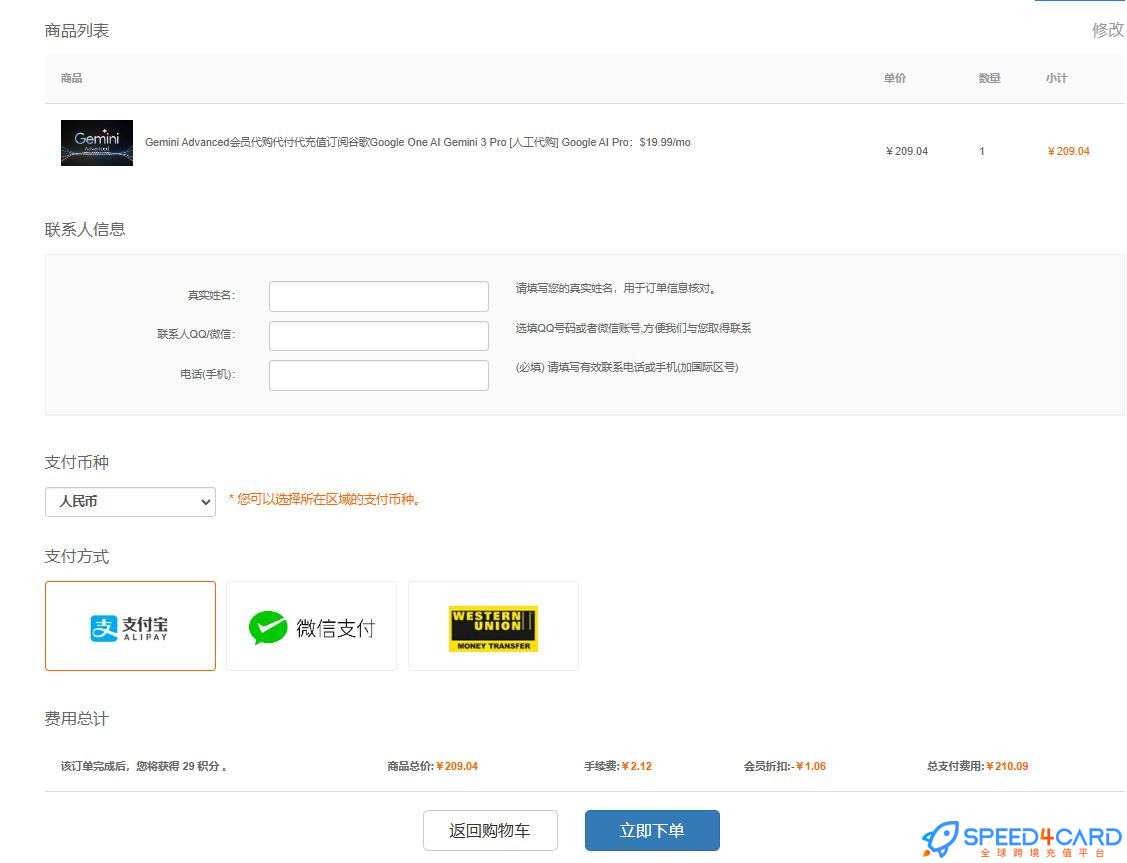Click the subtotal price ¥209.04
Screen dimensions: 1127x863
[1068, 151]
